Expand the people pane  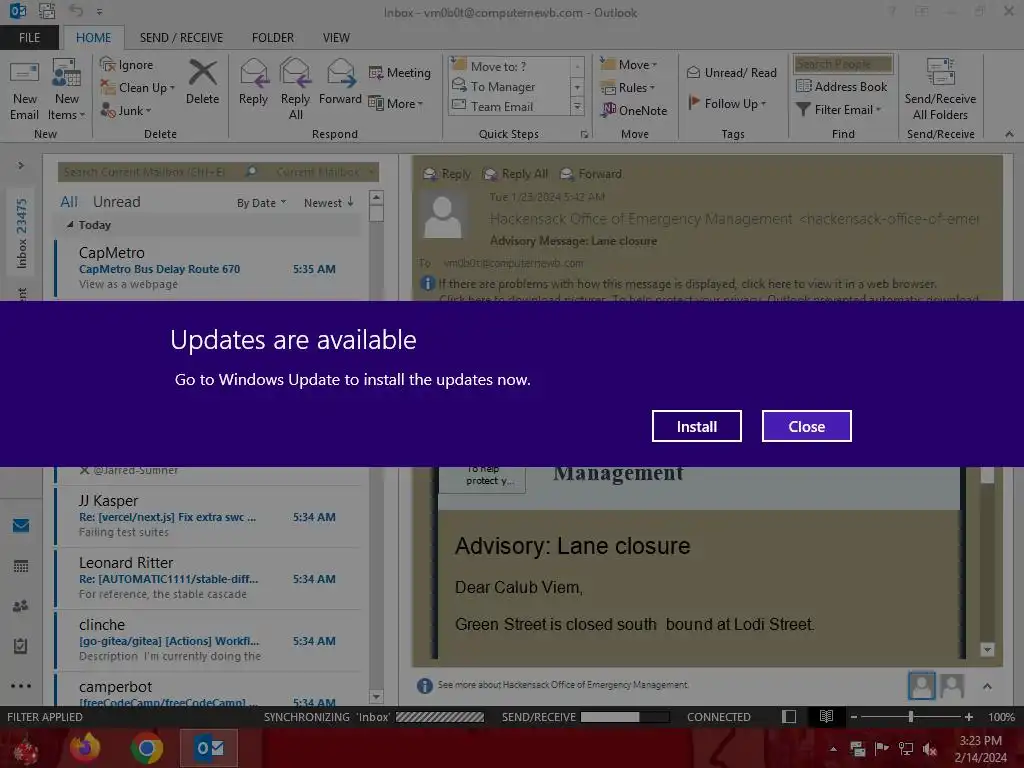coord(987,686)
